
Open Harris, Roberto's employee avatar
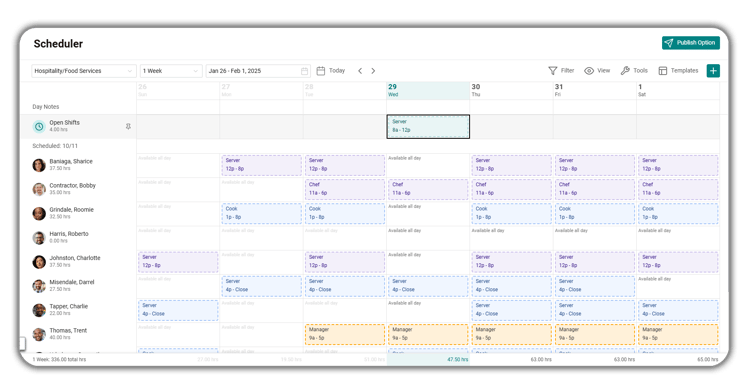tap(39, 238)
